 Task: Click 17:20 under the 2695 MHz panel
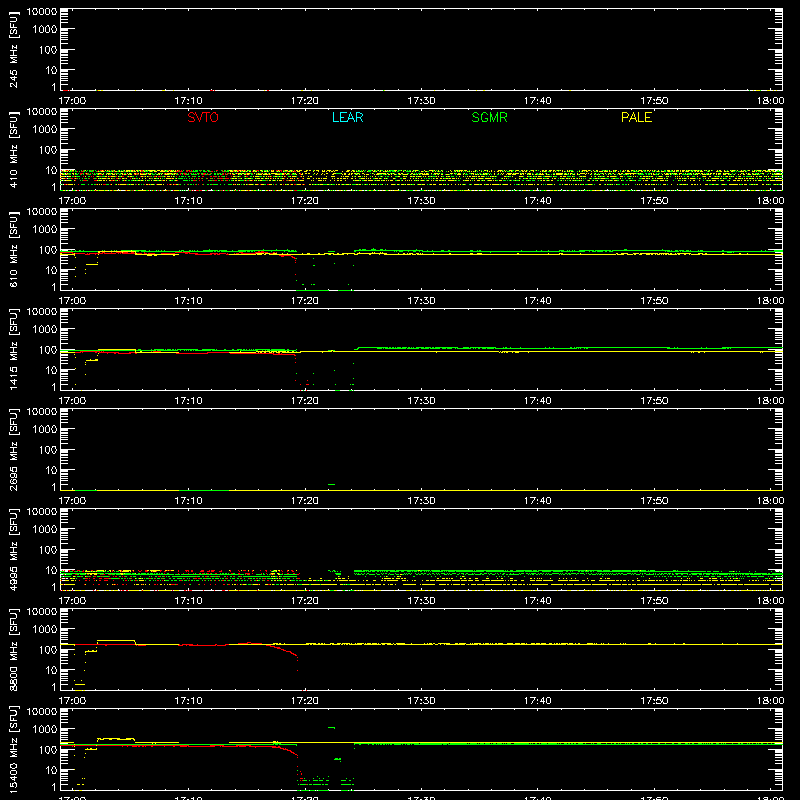[305, 501]
